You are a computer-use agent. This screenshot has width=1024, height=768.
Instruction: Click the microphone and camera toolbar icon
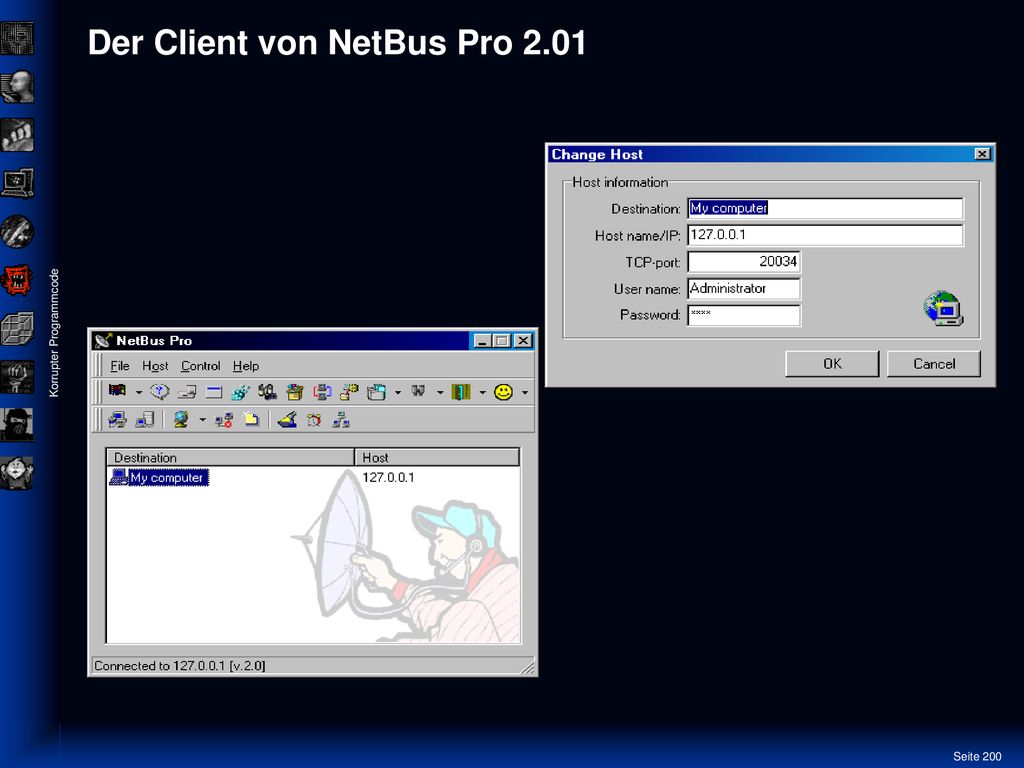coord(267,392)
